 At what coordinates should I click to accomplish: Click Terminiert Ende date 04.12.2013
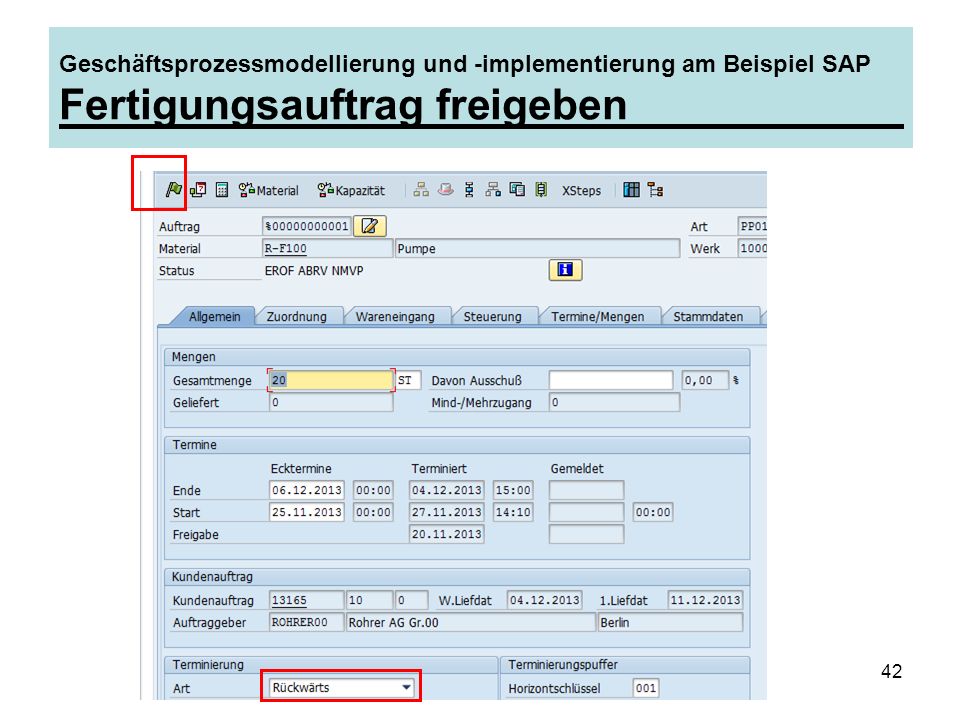pyautogui.click(x=446, y=490)
